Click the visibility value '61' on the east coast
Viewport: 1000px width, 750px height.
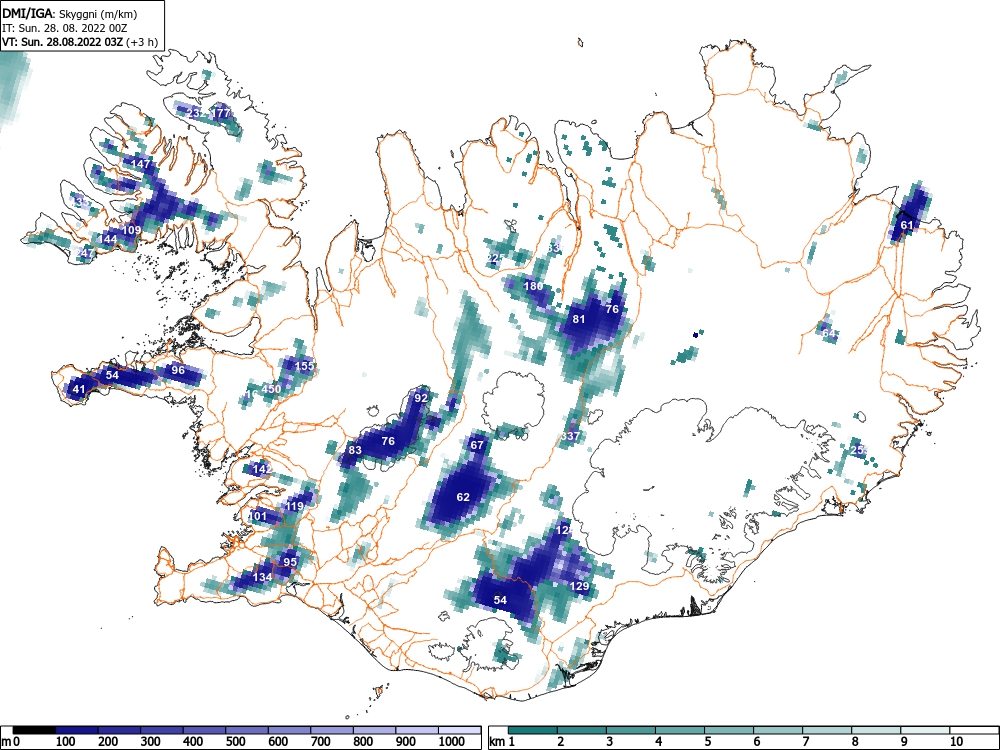point(906,225)
